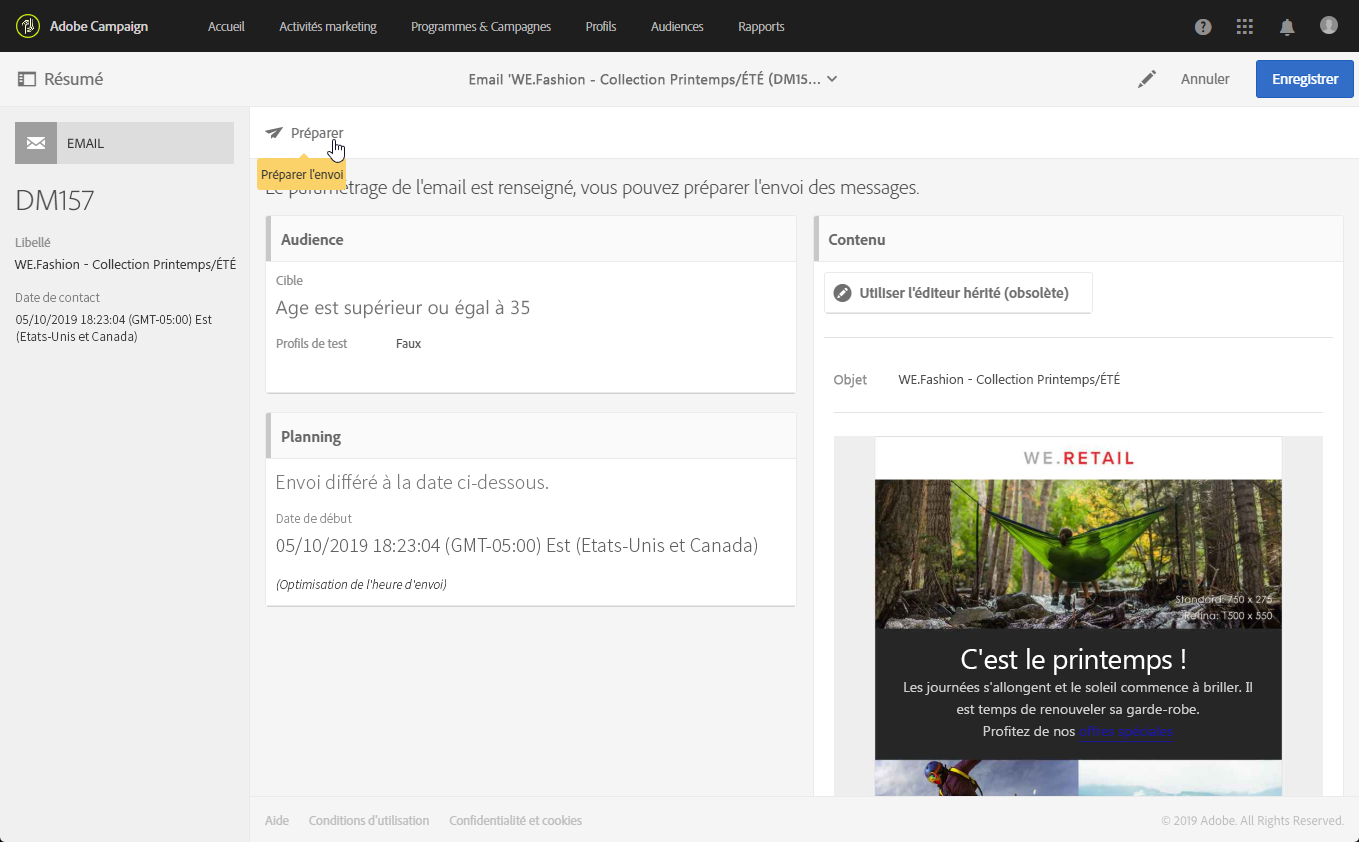Go to the Profils menu
The width and height of the screenshot is (1359, 842).
(601, 27)
